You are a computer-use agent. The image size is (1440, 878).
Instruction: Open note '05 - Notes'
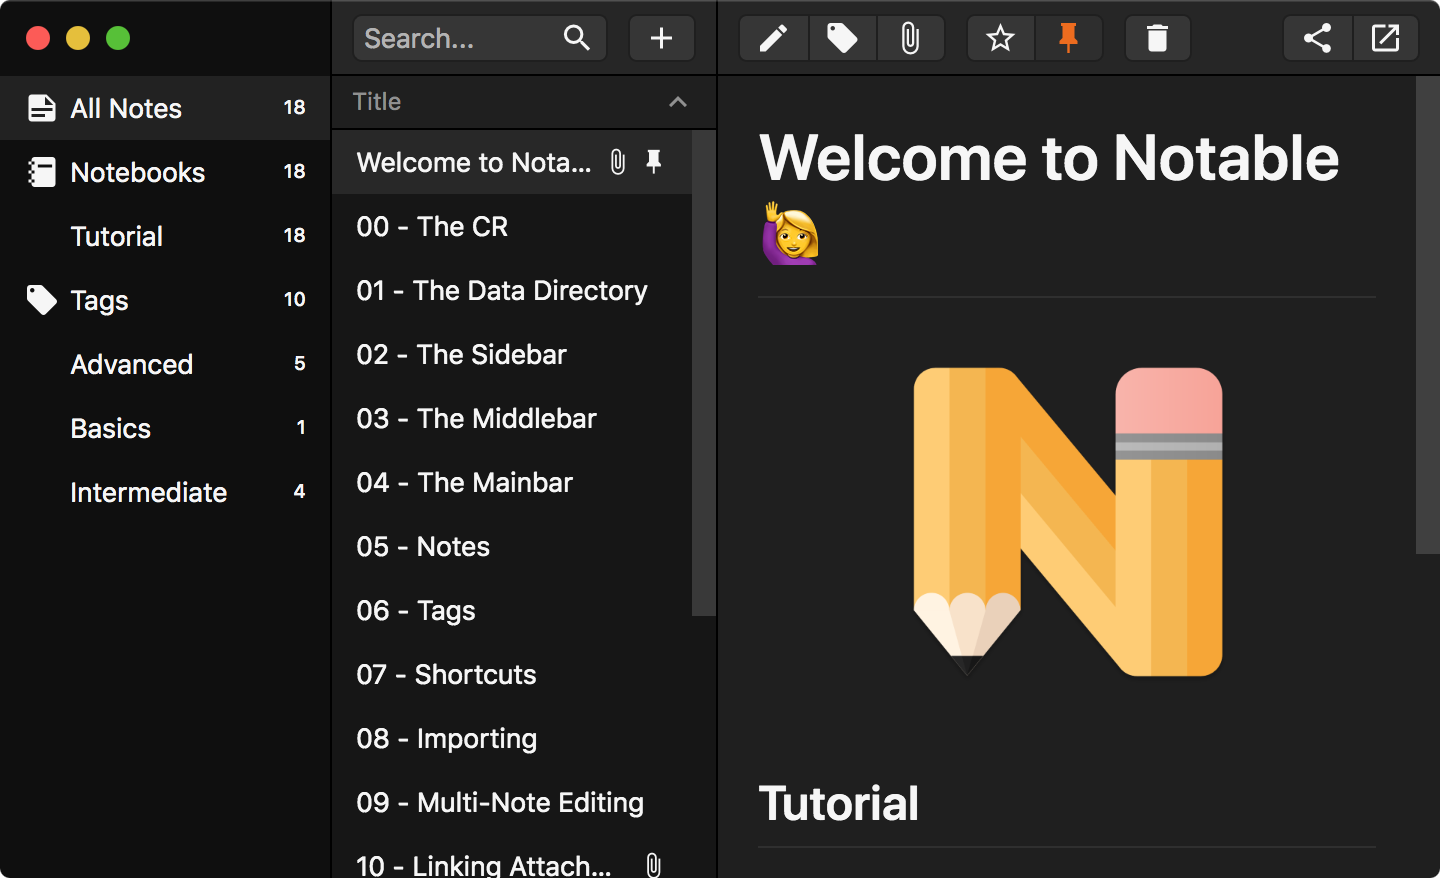tap(512, 546)
